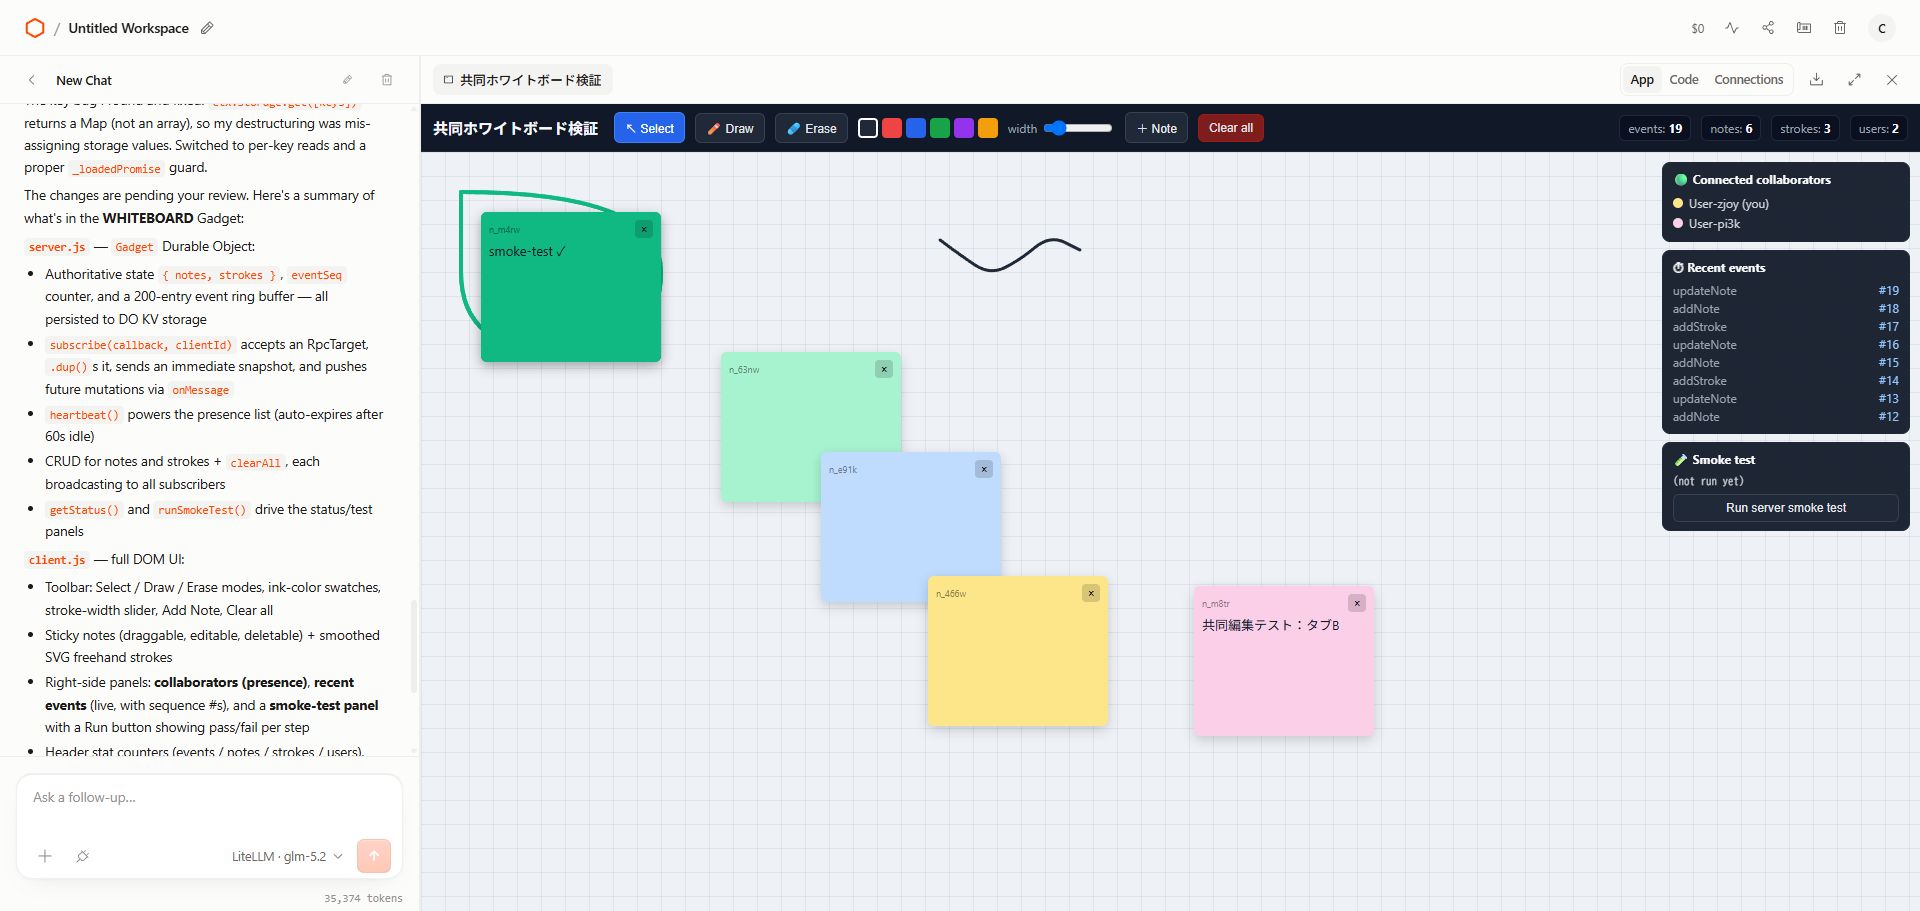The height and width of the screenshot is (911, 1920).
Task: Click the events: 19 counter
Action: tap(1655, 128)
